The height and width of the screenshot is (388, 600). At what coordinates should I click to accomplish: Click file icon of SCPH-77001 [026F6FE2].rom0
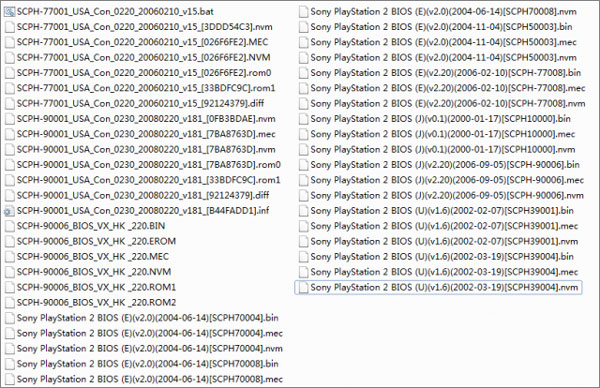tap(10, 73)
